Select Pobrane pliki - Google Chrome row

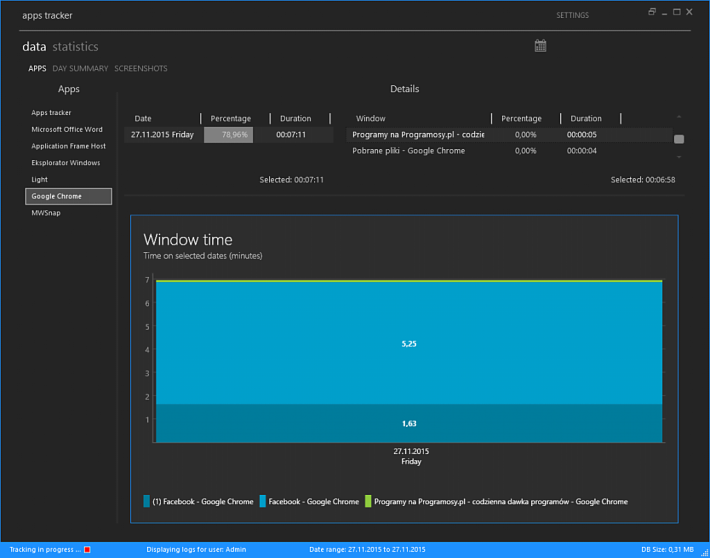408,151
